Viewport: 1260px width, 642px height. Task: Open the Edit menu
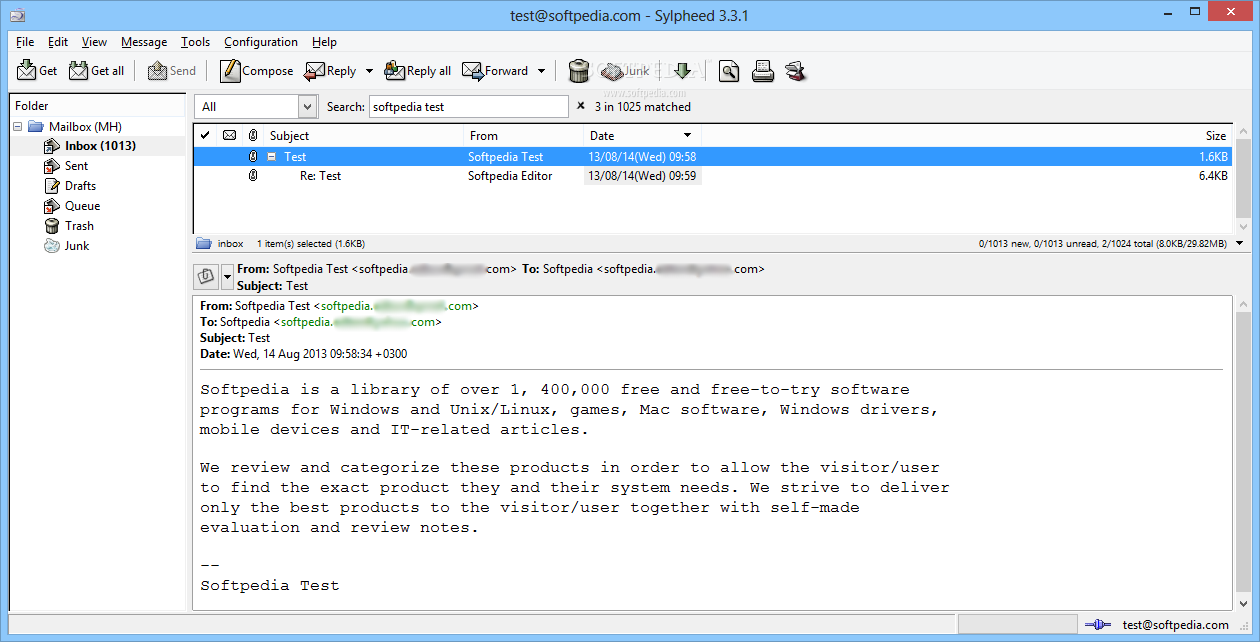pyautogui.click(x=58, y=42)
